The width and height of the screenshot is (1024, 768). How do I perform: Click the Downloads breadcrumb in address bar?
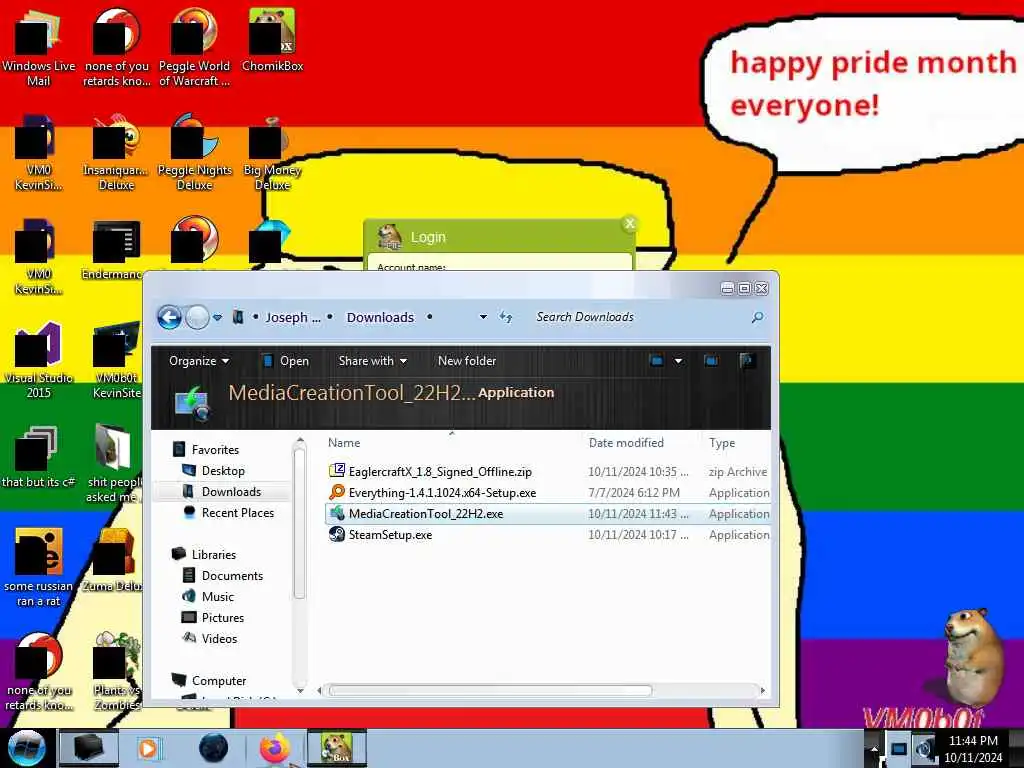click(380, 317)
